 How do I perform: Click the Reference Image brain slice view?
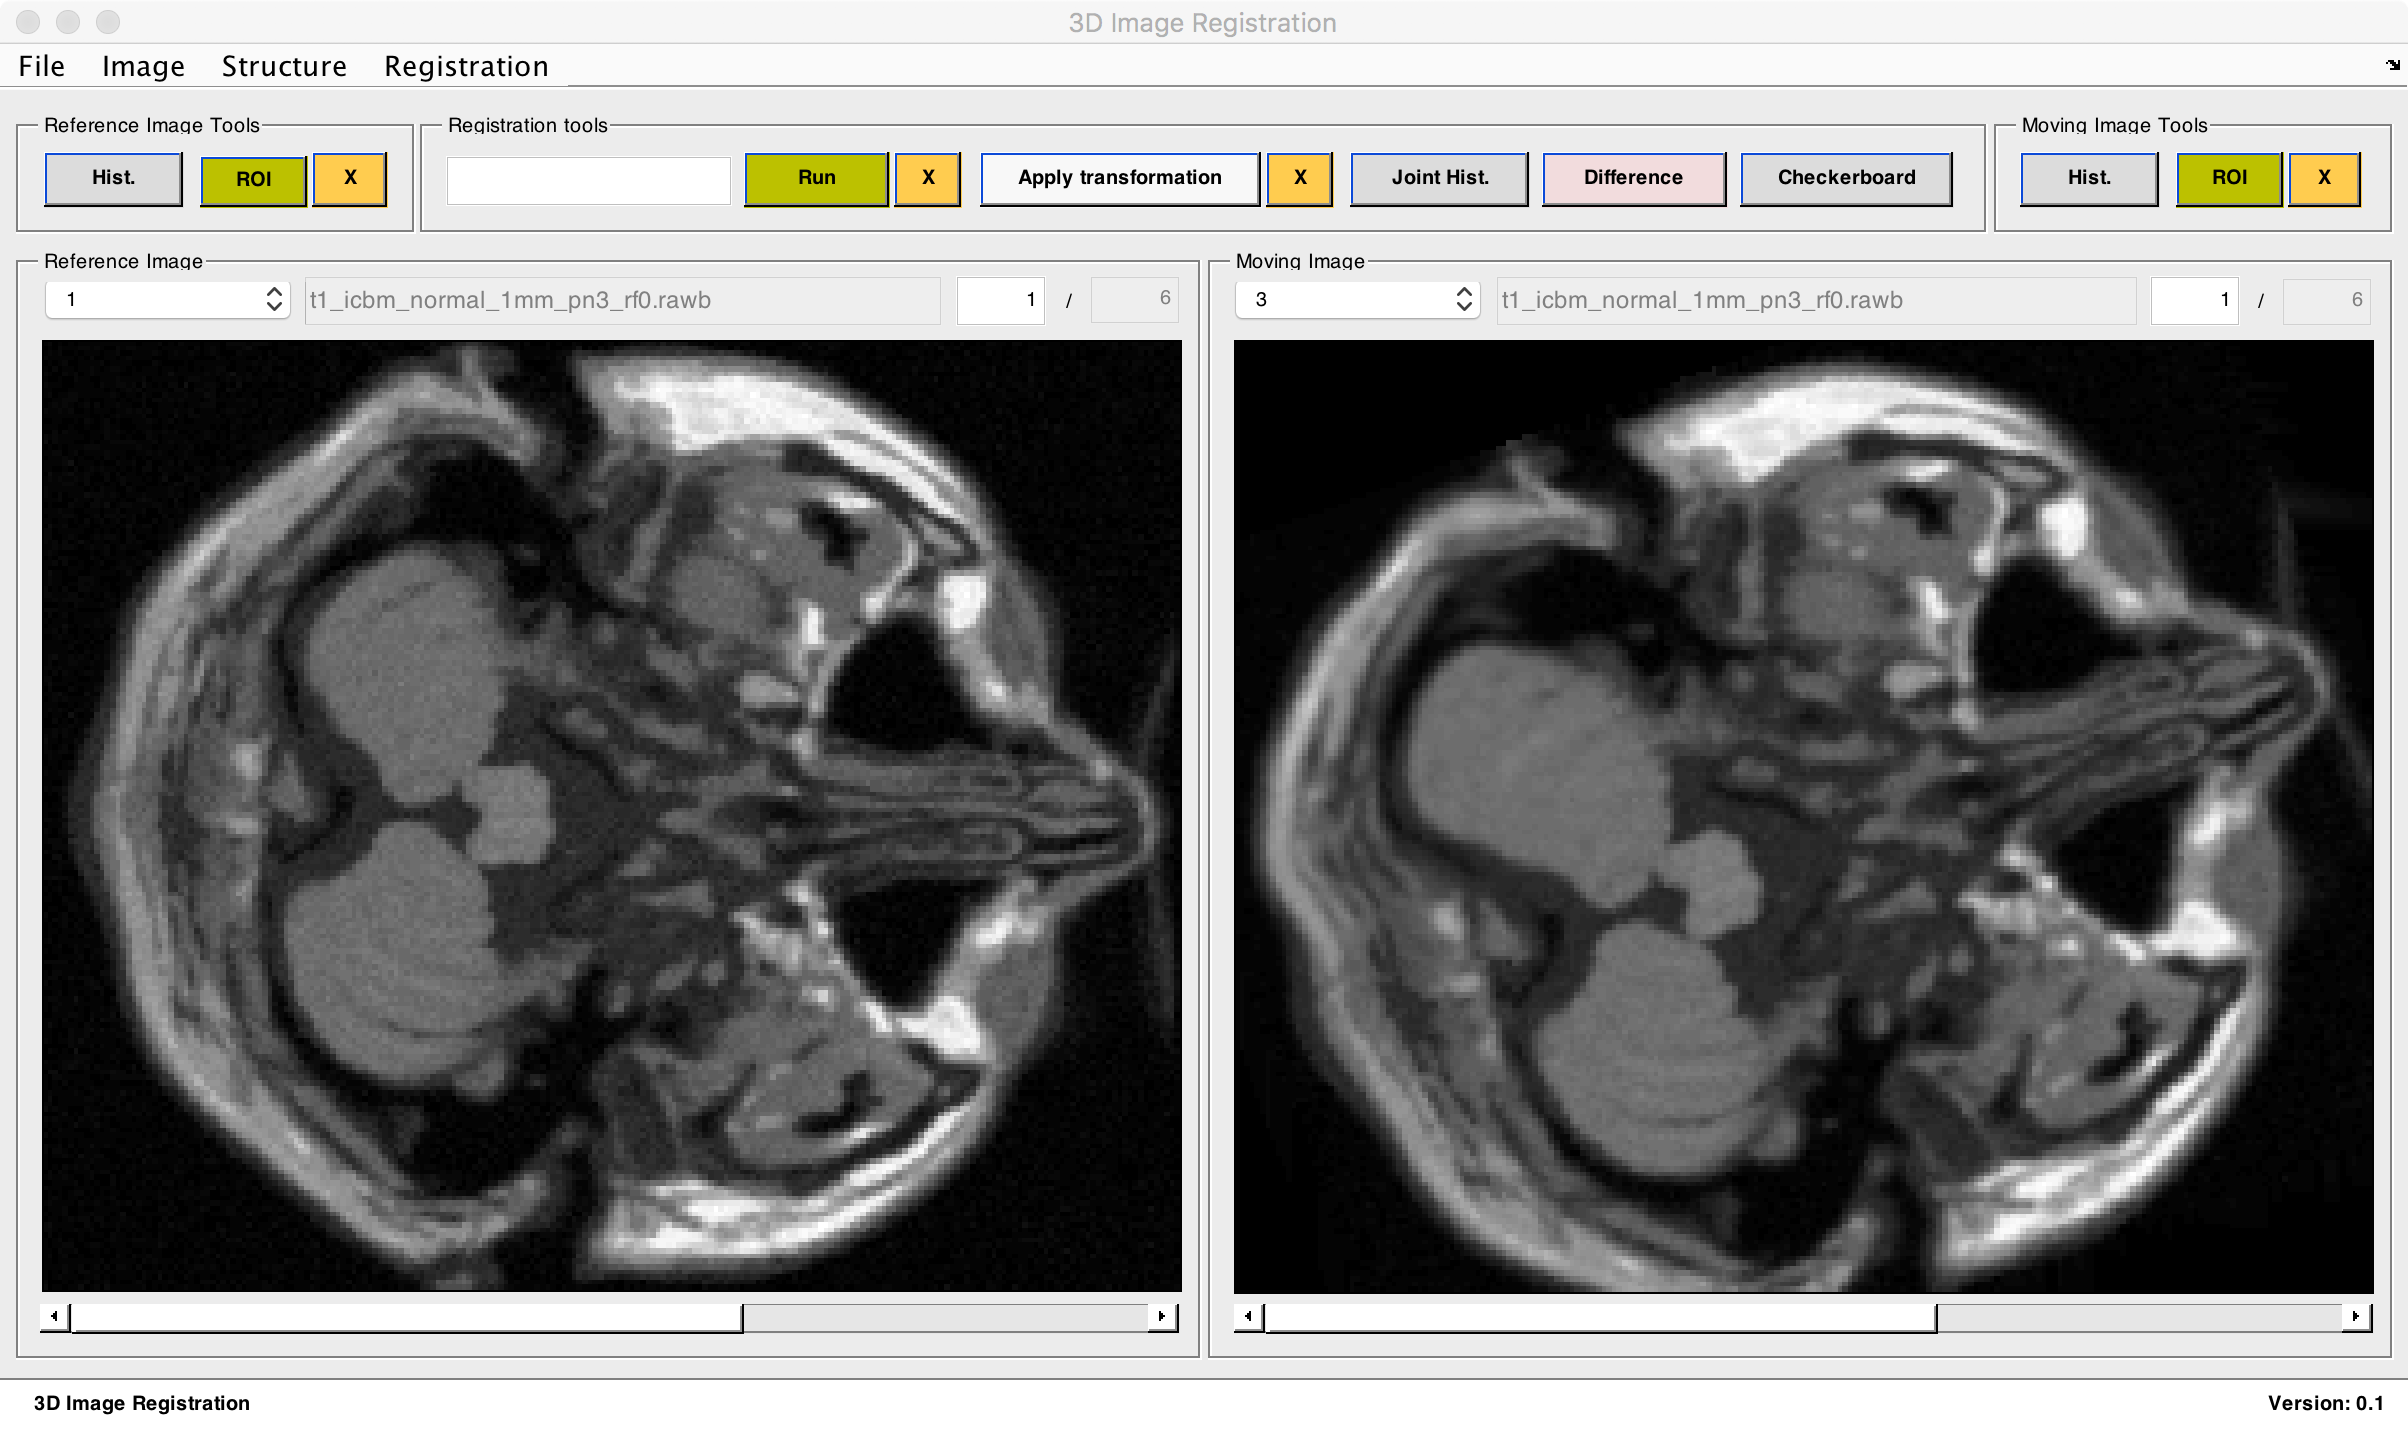tap(611, 816)
